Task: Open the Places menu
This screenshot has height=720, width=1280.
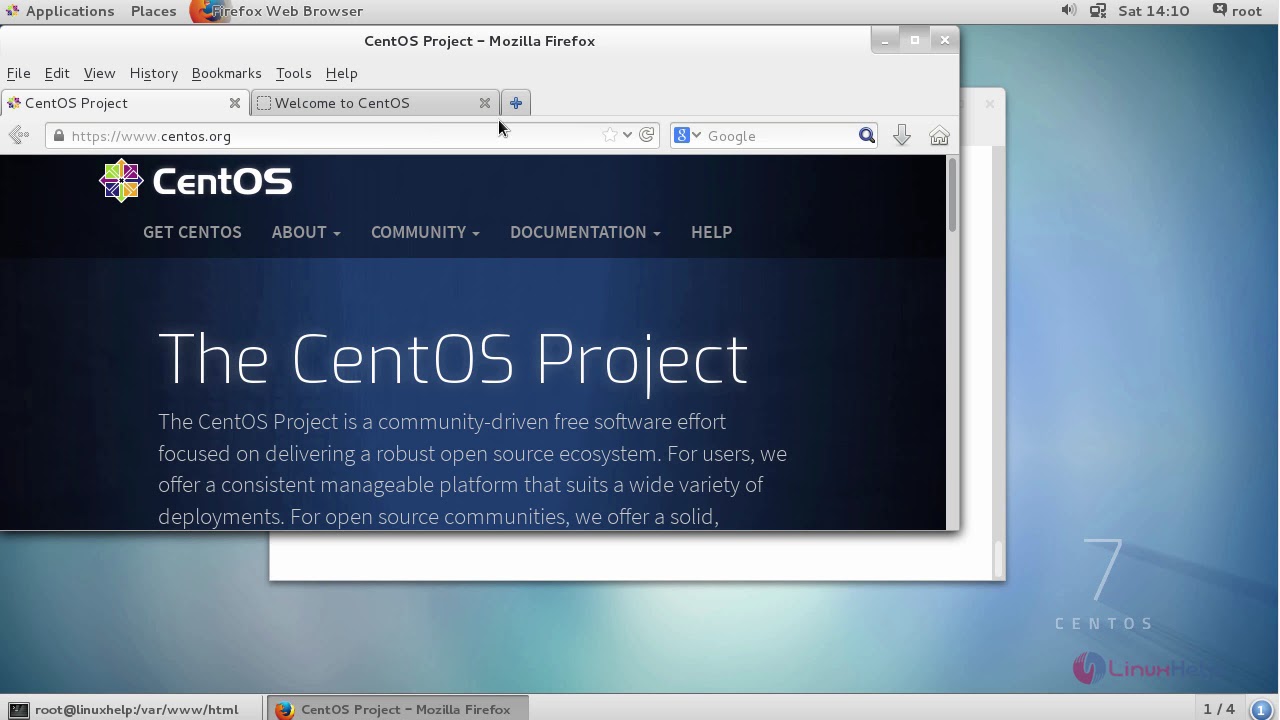Action: coord(153,11)
